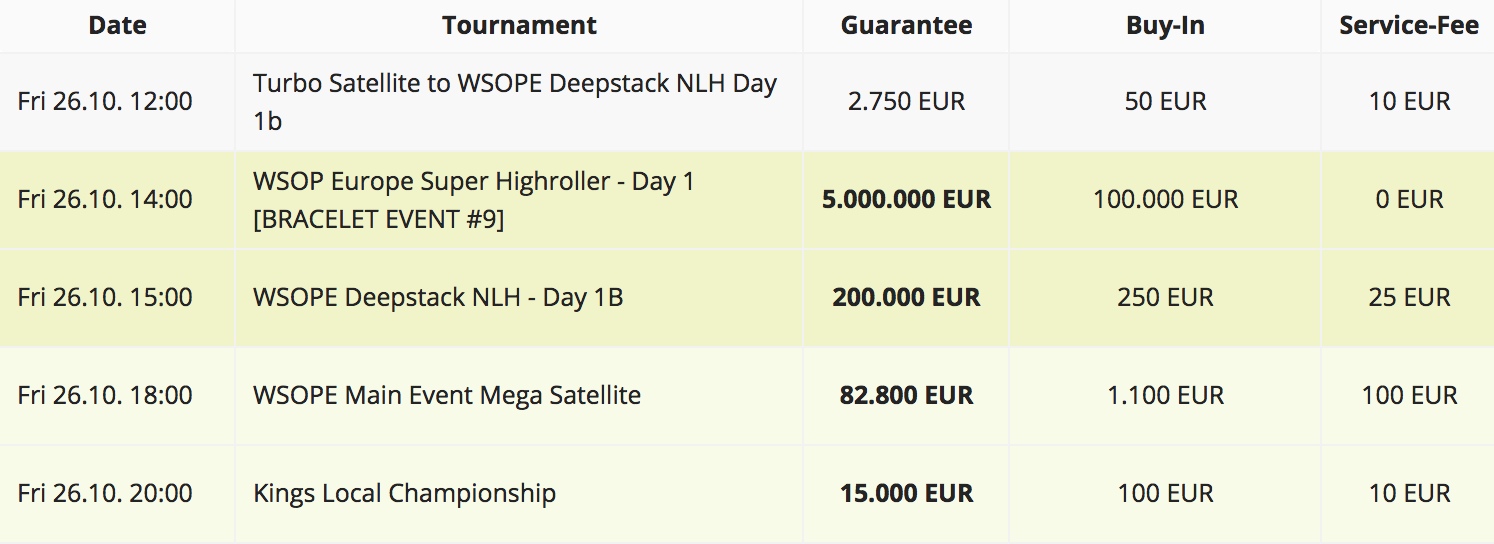Select Kings Local Championship tournament
The height and width of the screenshot is (544, 1494).
404,494
